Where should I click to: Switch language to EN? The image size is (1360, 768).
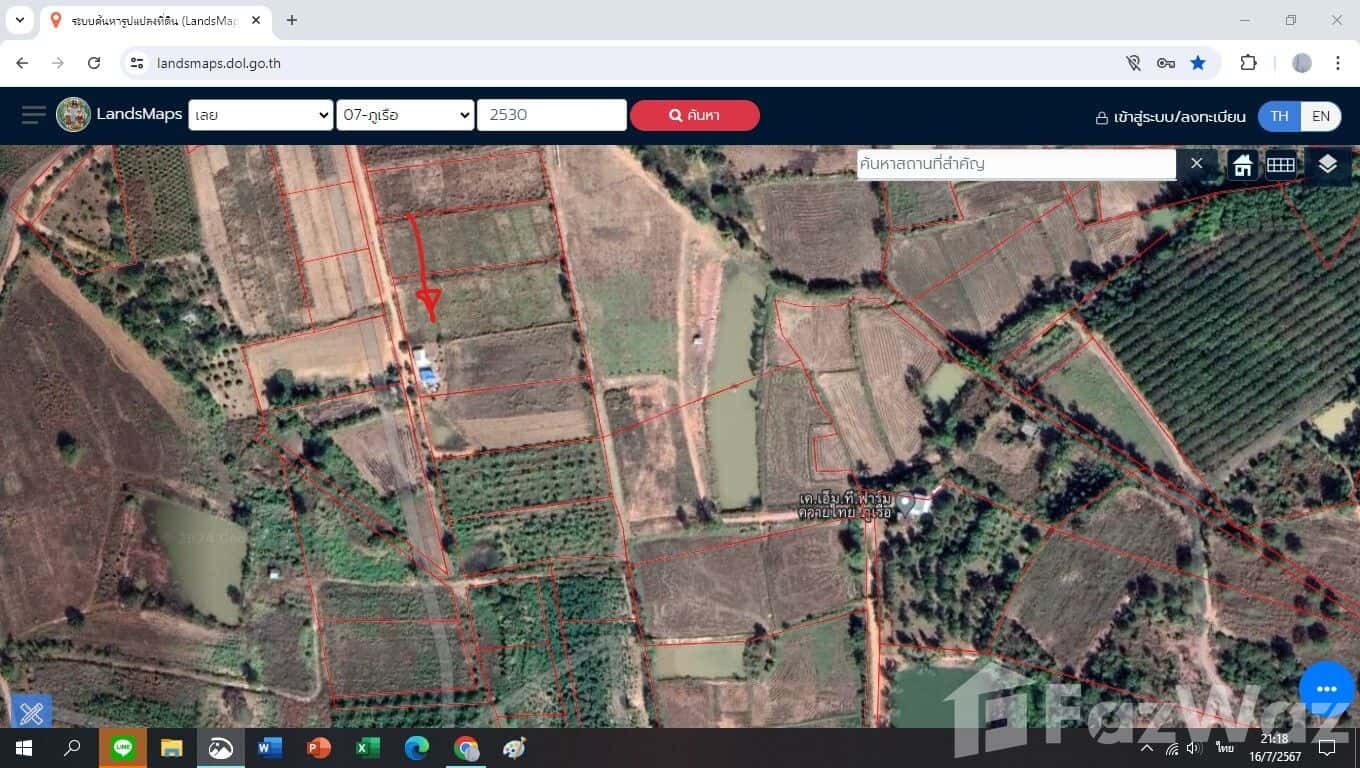pyautogui.click(x=1320, y=116)
